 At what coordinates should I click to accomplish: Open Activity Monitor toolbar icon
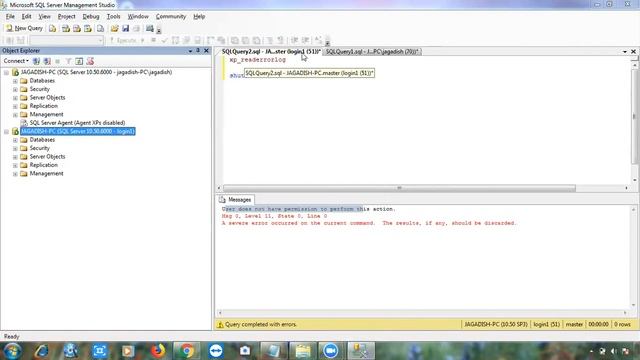point(150,29)
